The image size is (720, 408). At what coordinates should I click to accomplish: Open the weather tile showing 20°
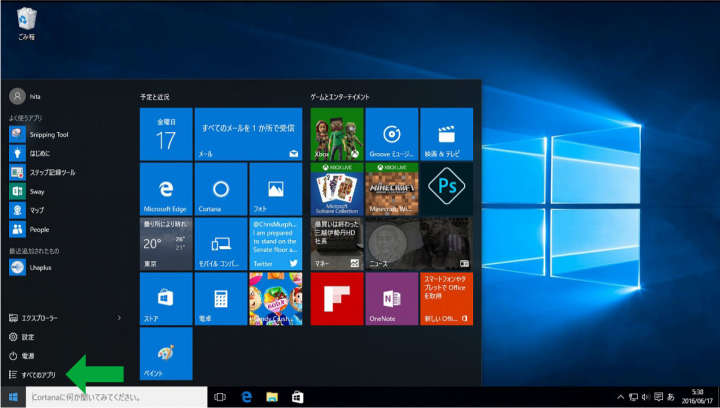coord(166,244)
